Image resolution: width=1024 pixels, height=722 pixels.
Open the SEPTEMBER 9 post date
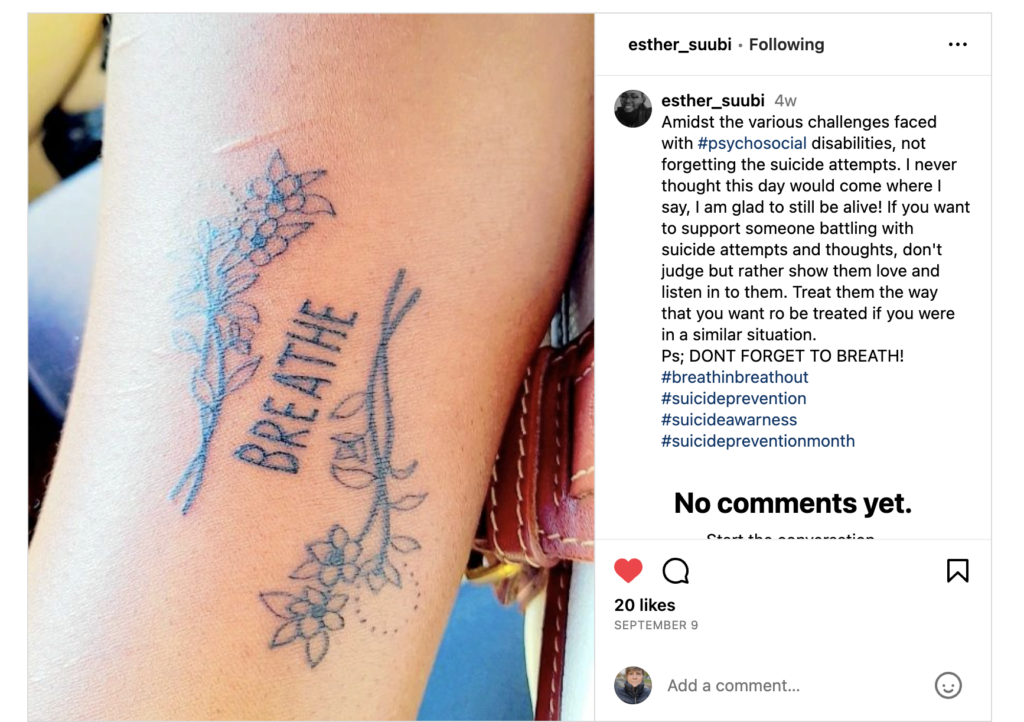coord(656,625)
